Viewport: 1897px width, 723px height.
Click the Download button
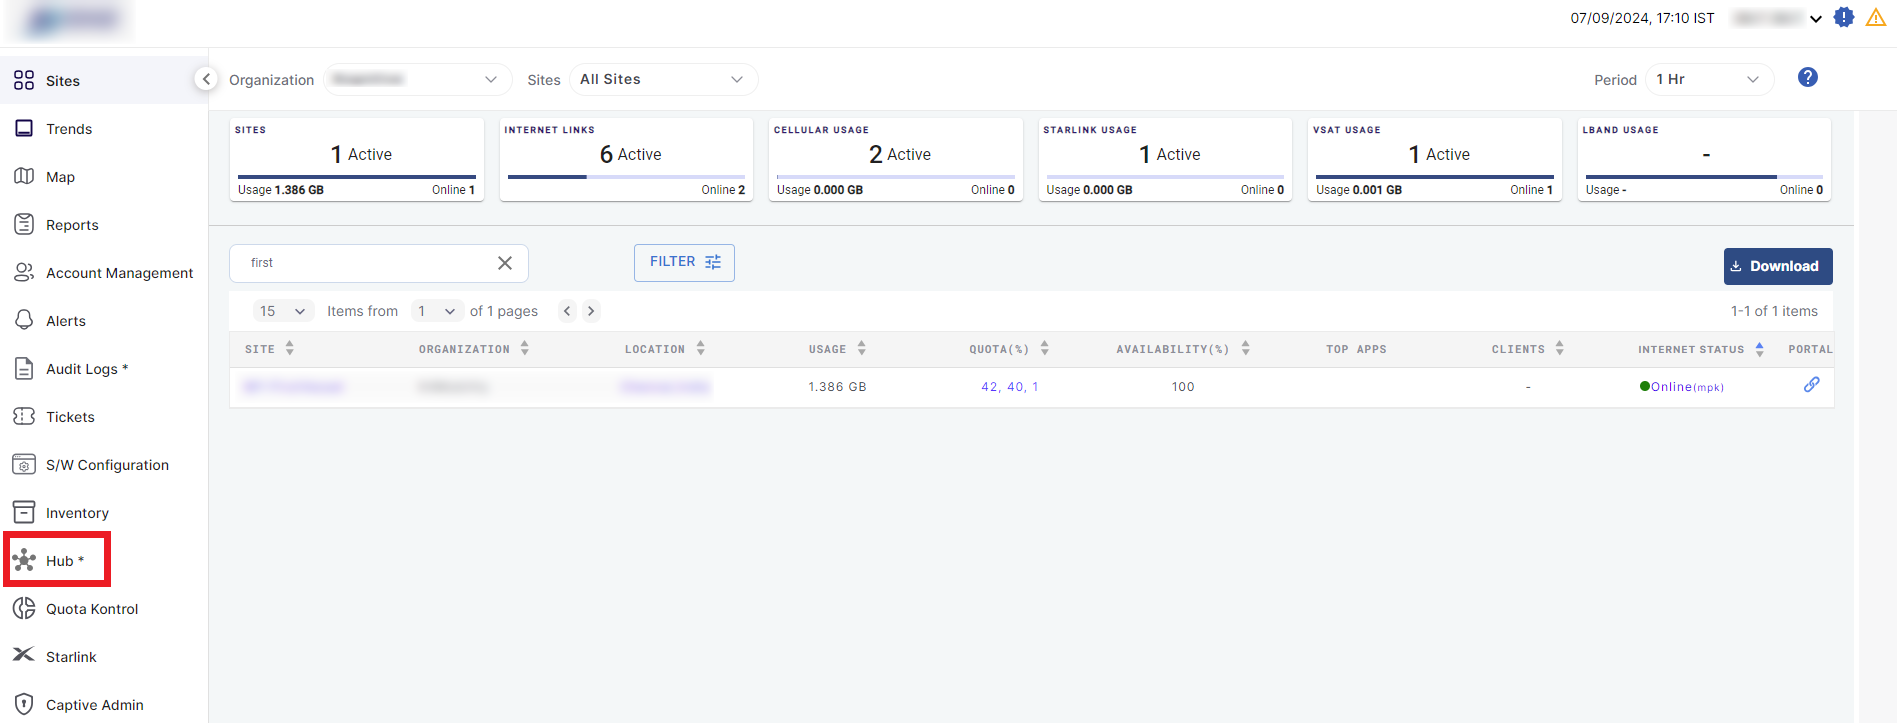(x=1777, y=266)
